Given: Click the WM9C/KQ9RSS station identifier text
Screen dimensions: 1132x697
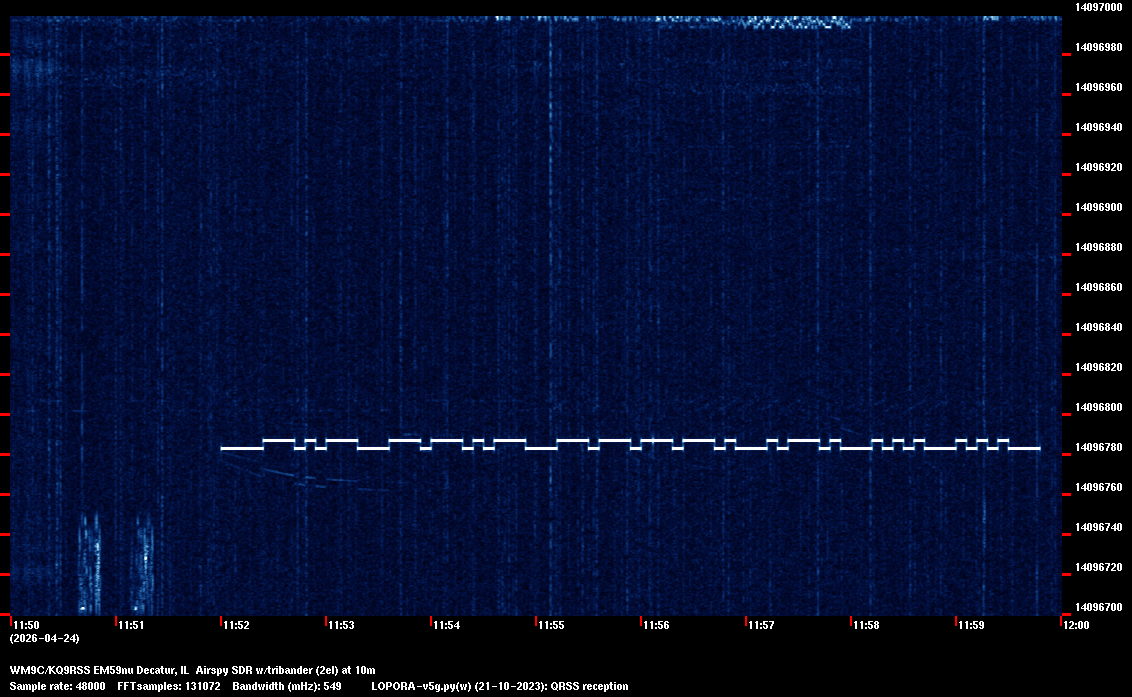Looking at the screenshot, I should point(49,669).
